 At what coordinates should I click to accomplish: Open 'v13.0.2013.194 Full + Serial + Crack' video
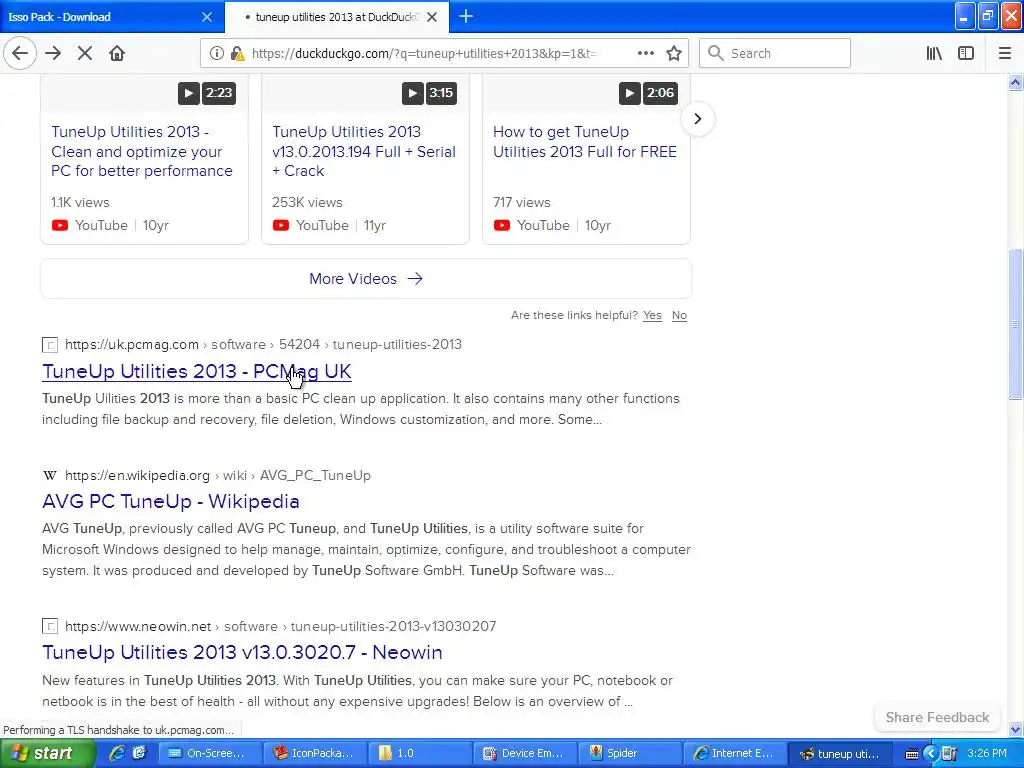pyautogui.click(x=364, y=151)
